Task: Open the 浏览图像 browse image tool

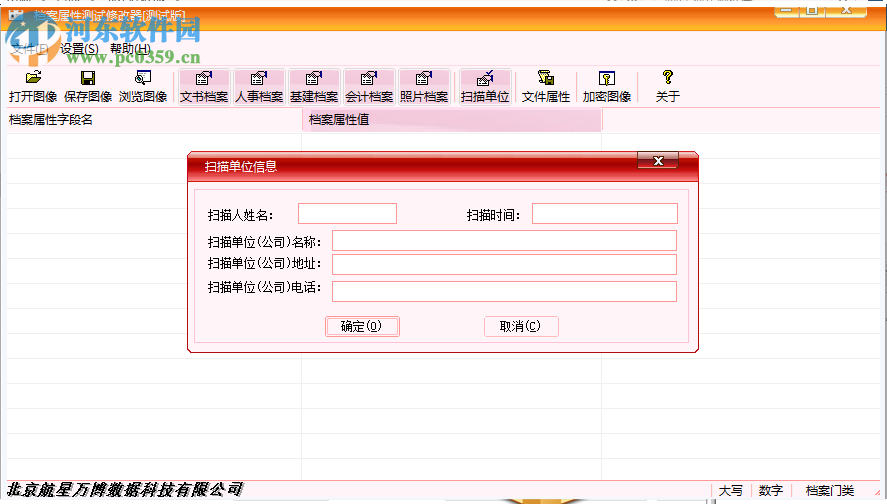Action: (143, 87)
